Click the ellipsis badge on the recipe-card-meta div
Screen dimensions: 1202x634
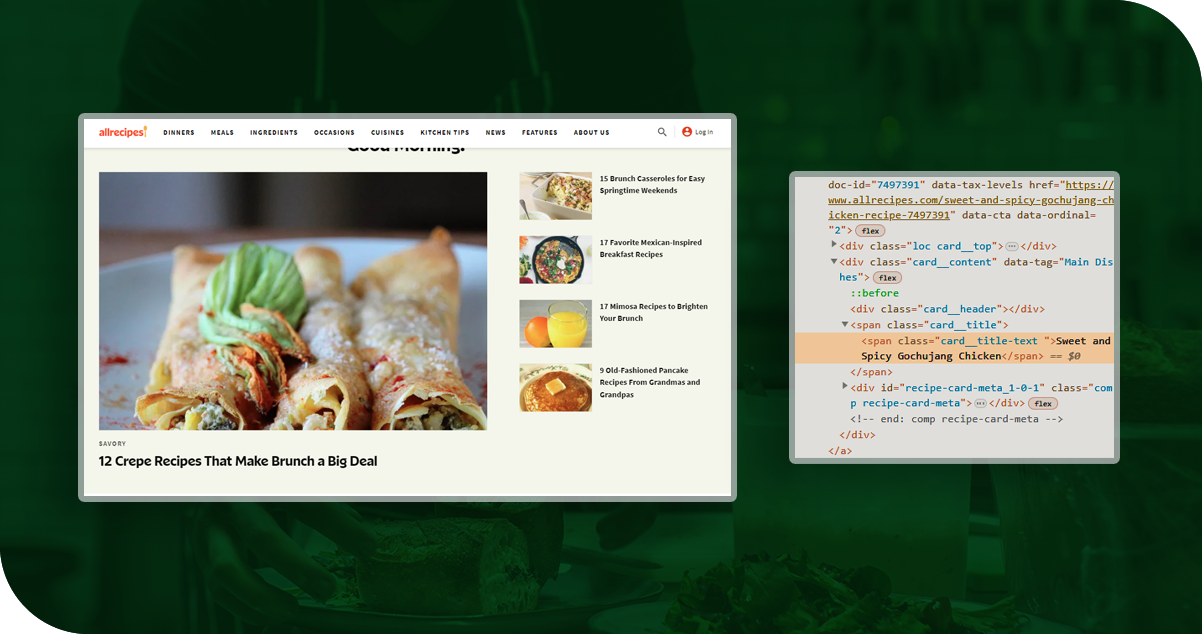click(980, 403)
